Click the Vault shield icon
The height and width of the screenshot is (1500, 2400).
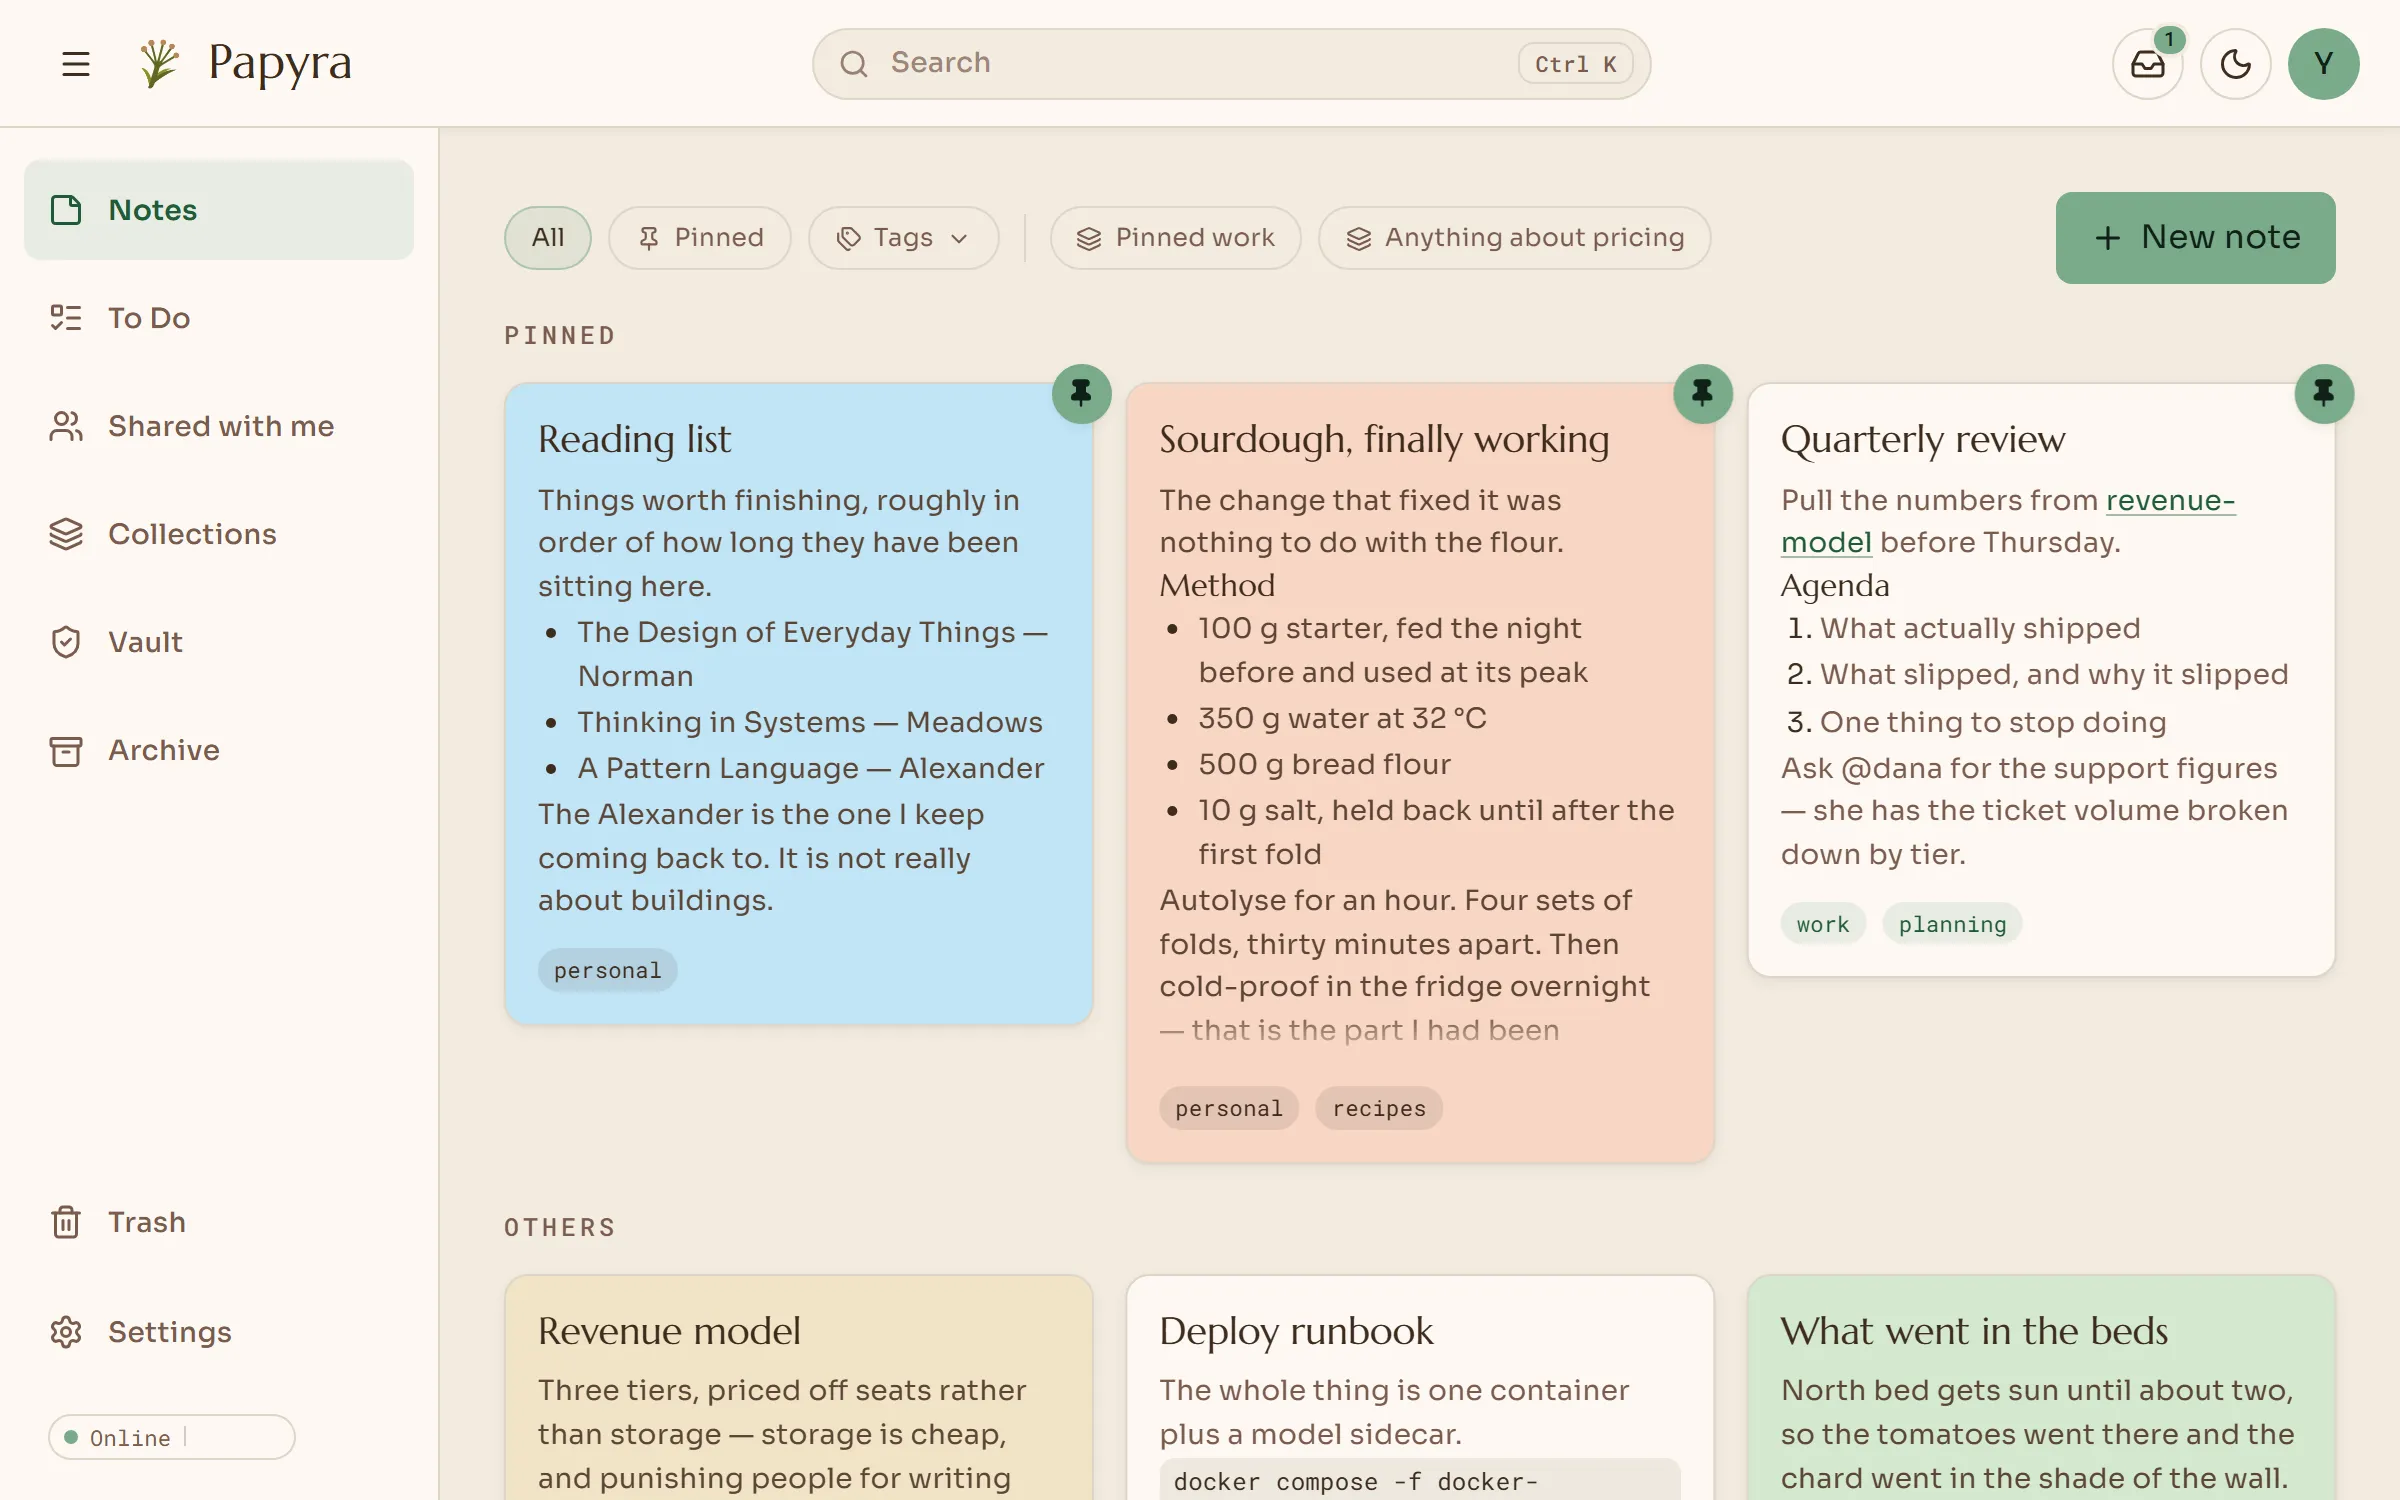tap(66, 642)
